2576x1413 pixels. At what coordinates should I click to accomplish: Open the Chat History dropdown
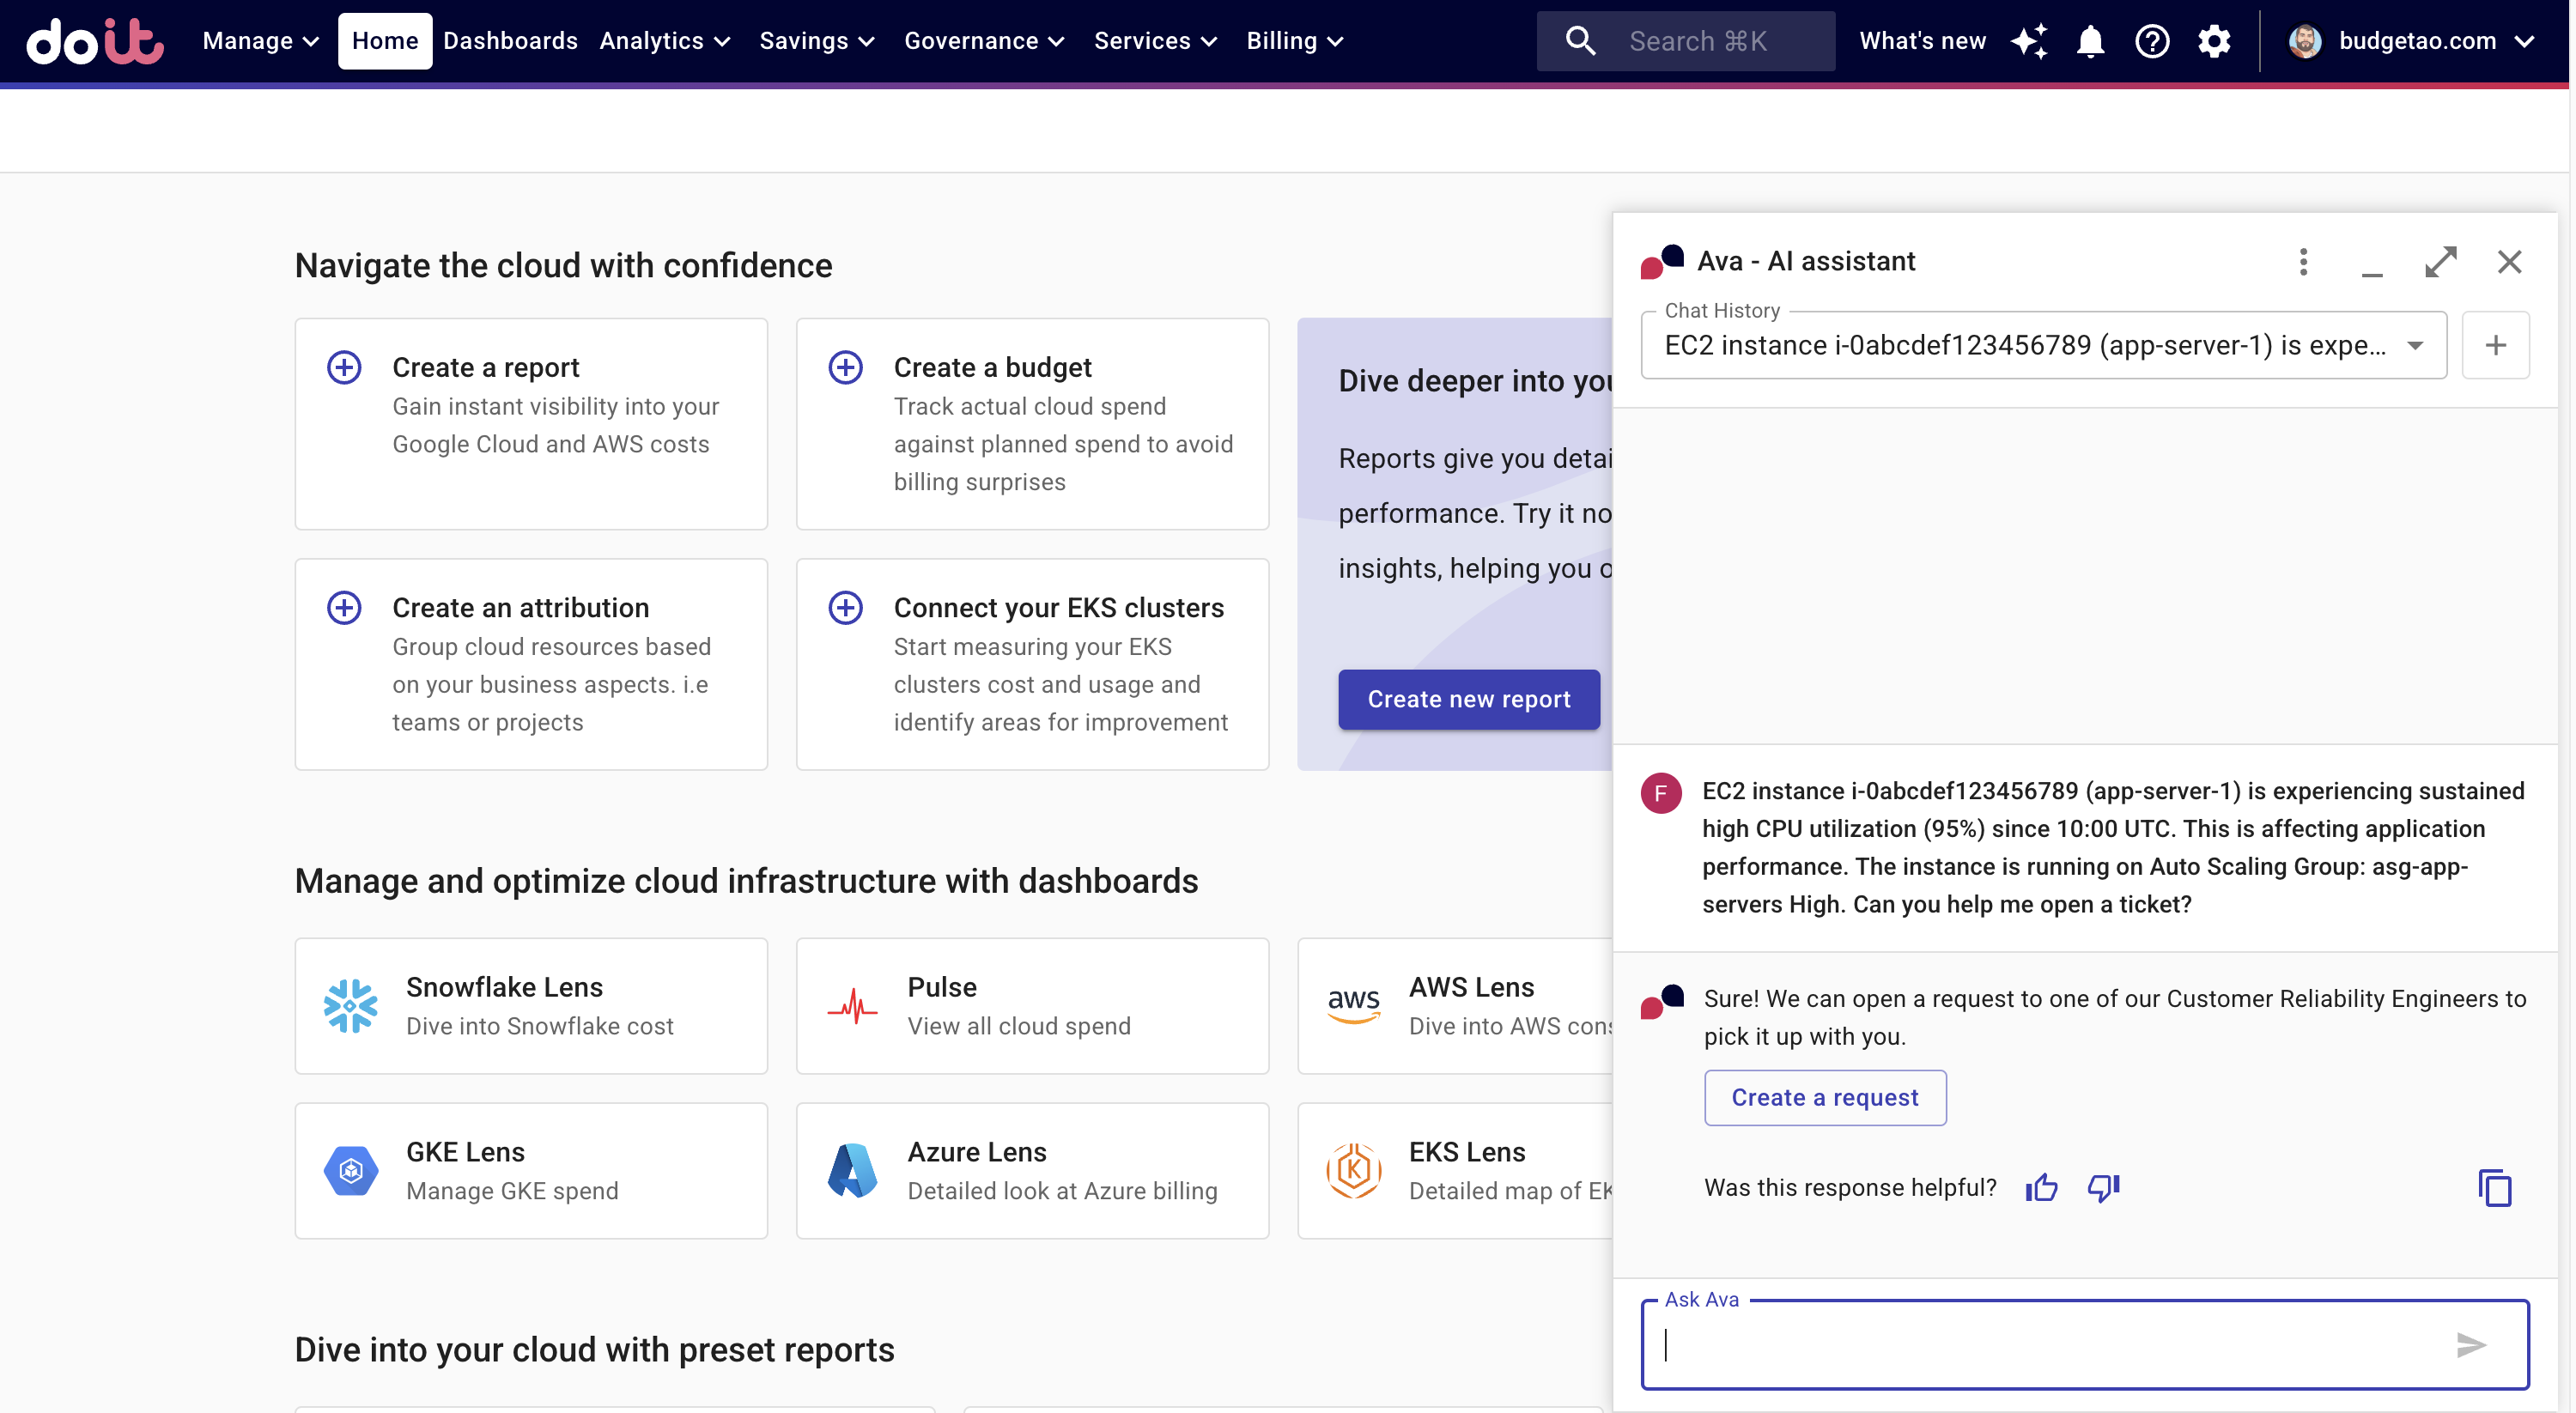(2043, 345)
